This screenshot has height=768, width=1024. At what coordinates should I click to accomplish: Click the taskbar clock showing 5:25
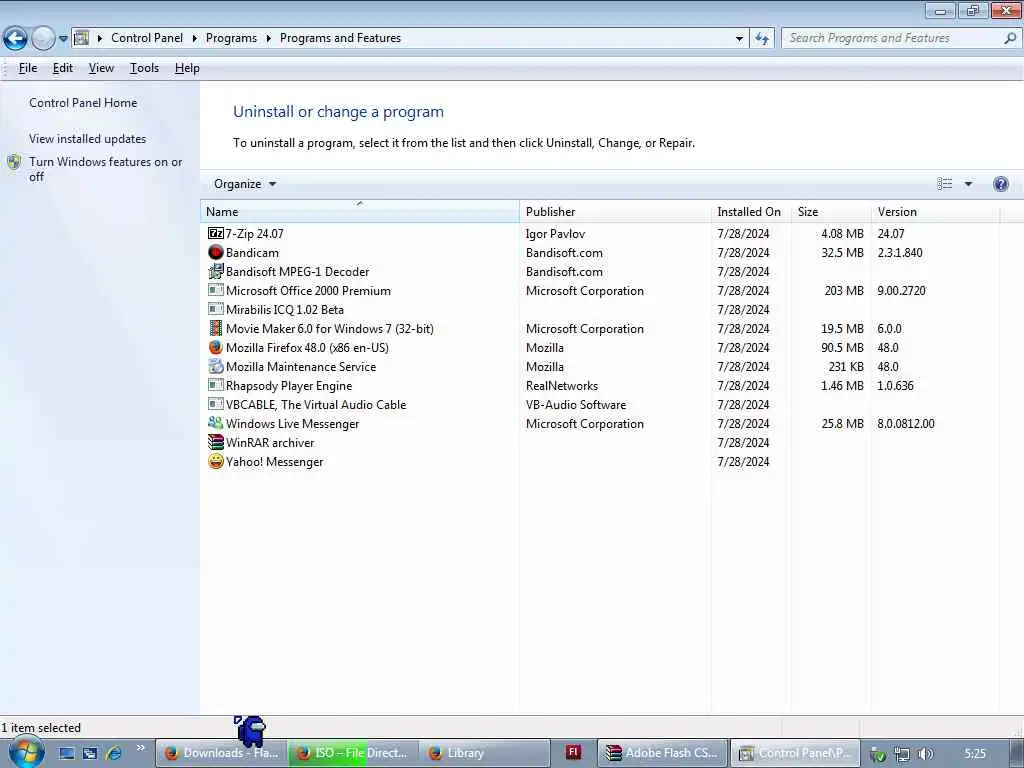[x=975, y=754]
